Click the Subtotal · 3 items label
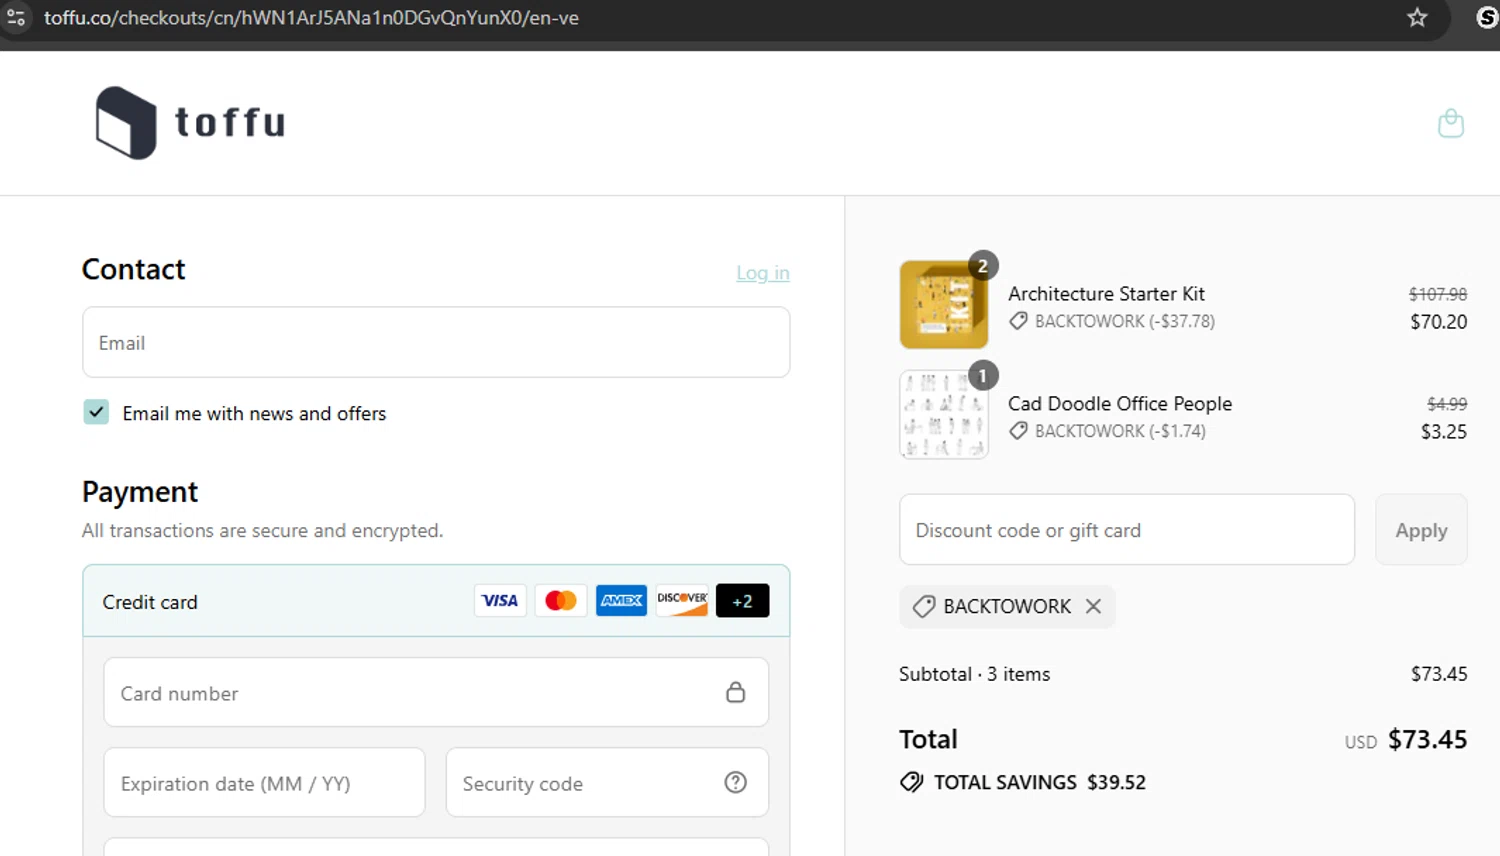Screen dimensions: 1500x856 [x=975, y=674]
